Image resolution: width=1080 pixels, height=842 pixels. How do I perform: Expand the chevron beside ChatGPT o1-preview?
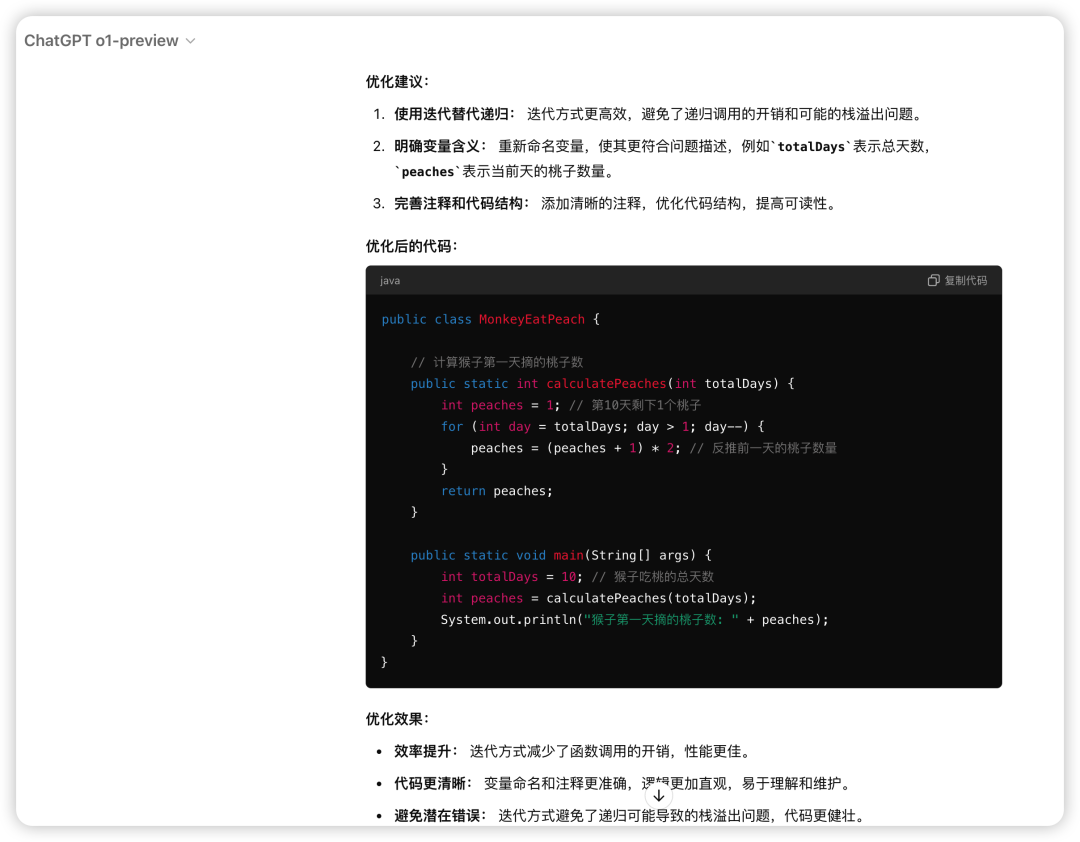(x=191, y=41)
